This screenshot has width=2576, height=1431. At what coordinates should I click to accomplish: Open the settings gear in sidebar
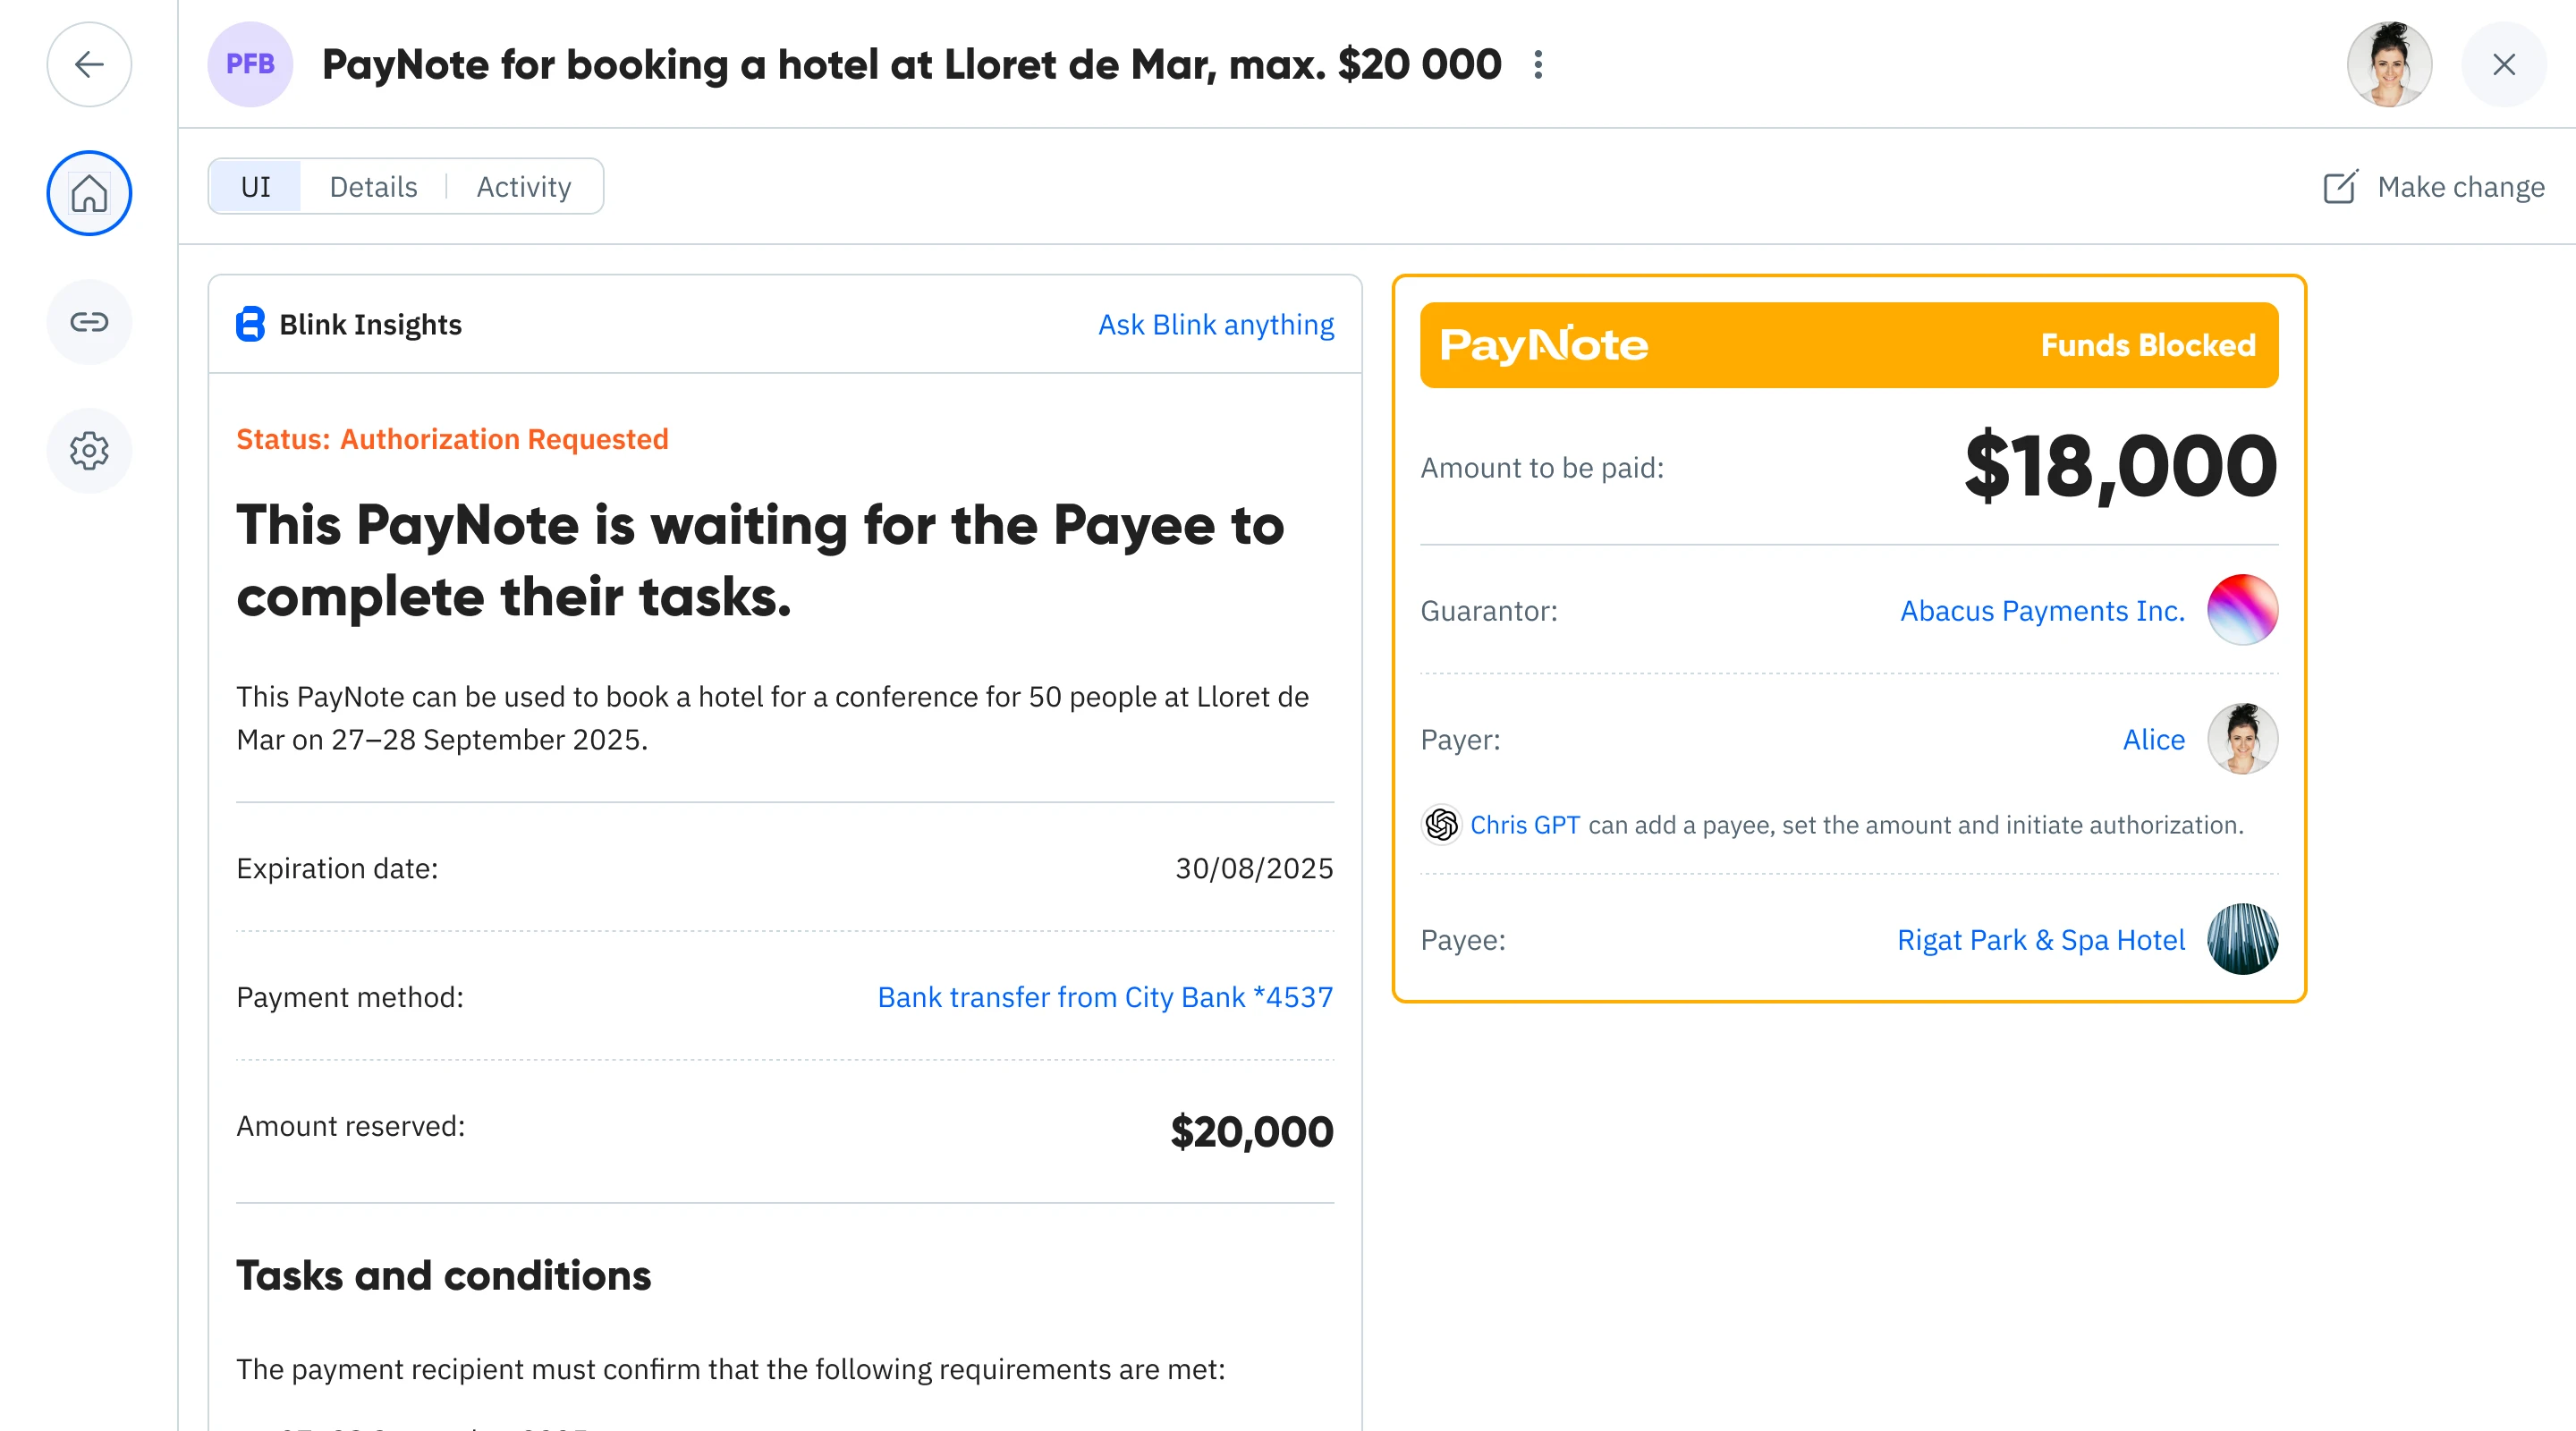click(x=89, y=451)
